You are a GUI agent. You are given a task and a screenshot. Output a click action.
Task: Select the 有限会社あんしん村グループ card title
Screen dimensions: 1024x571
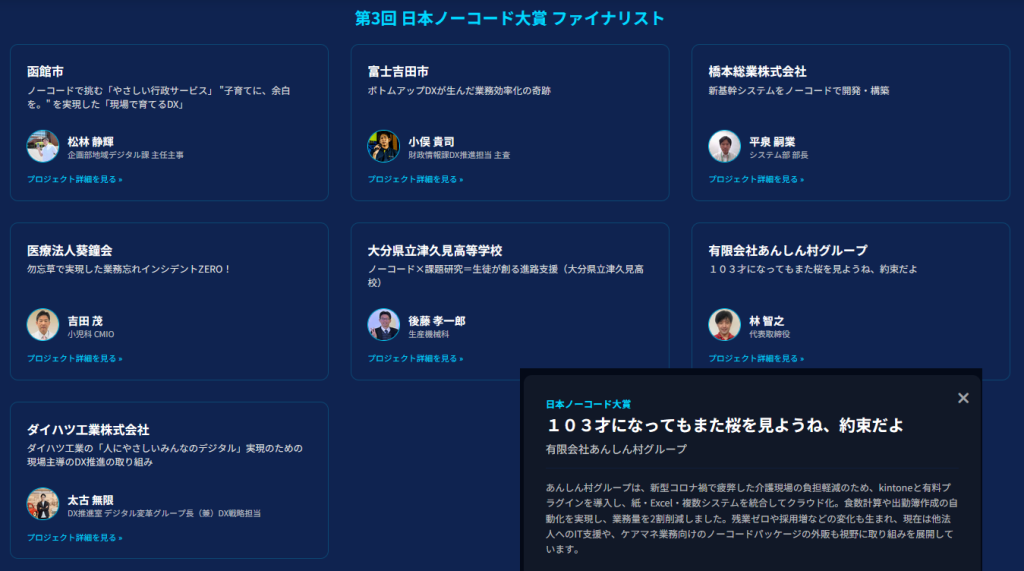tap(788, 250)
